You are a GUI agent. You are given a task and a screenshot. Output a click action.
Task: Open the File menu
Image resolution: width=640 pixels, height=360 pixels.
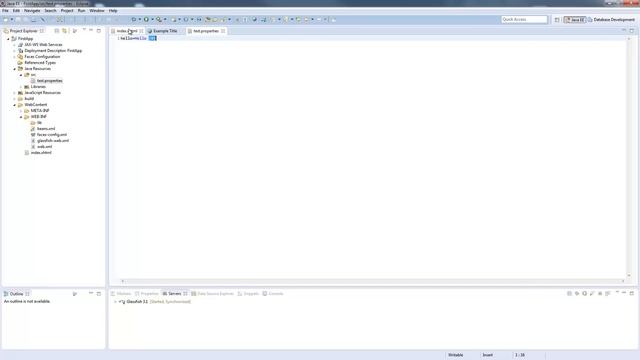tap(5, 11)
